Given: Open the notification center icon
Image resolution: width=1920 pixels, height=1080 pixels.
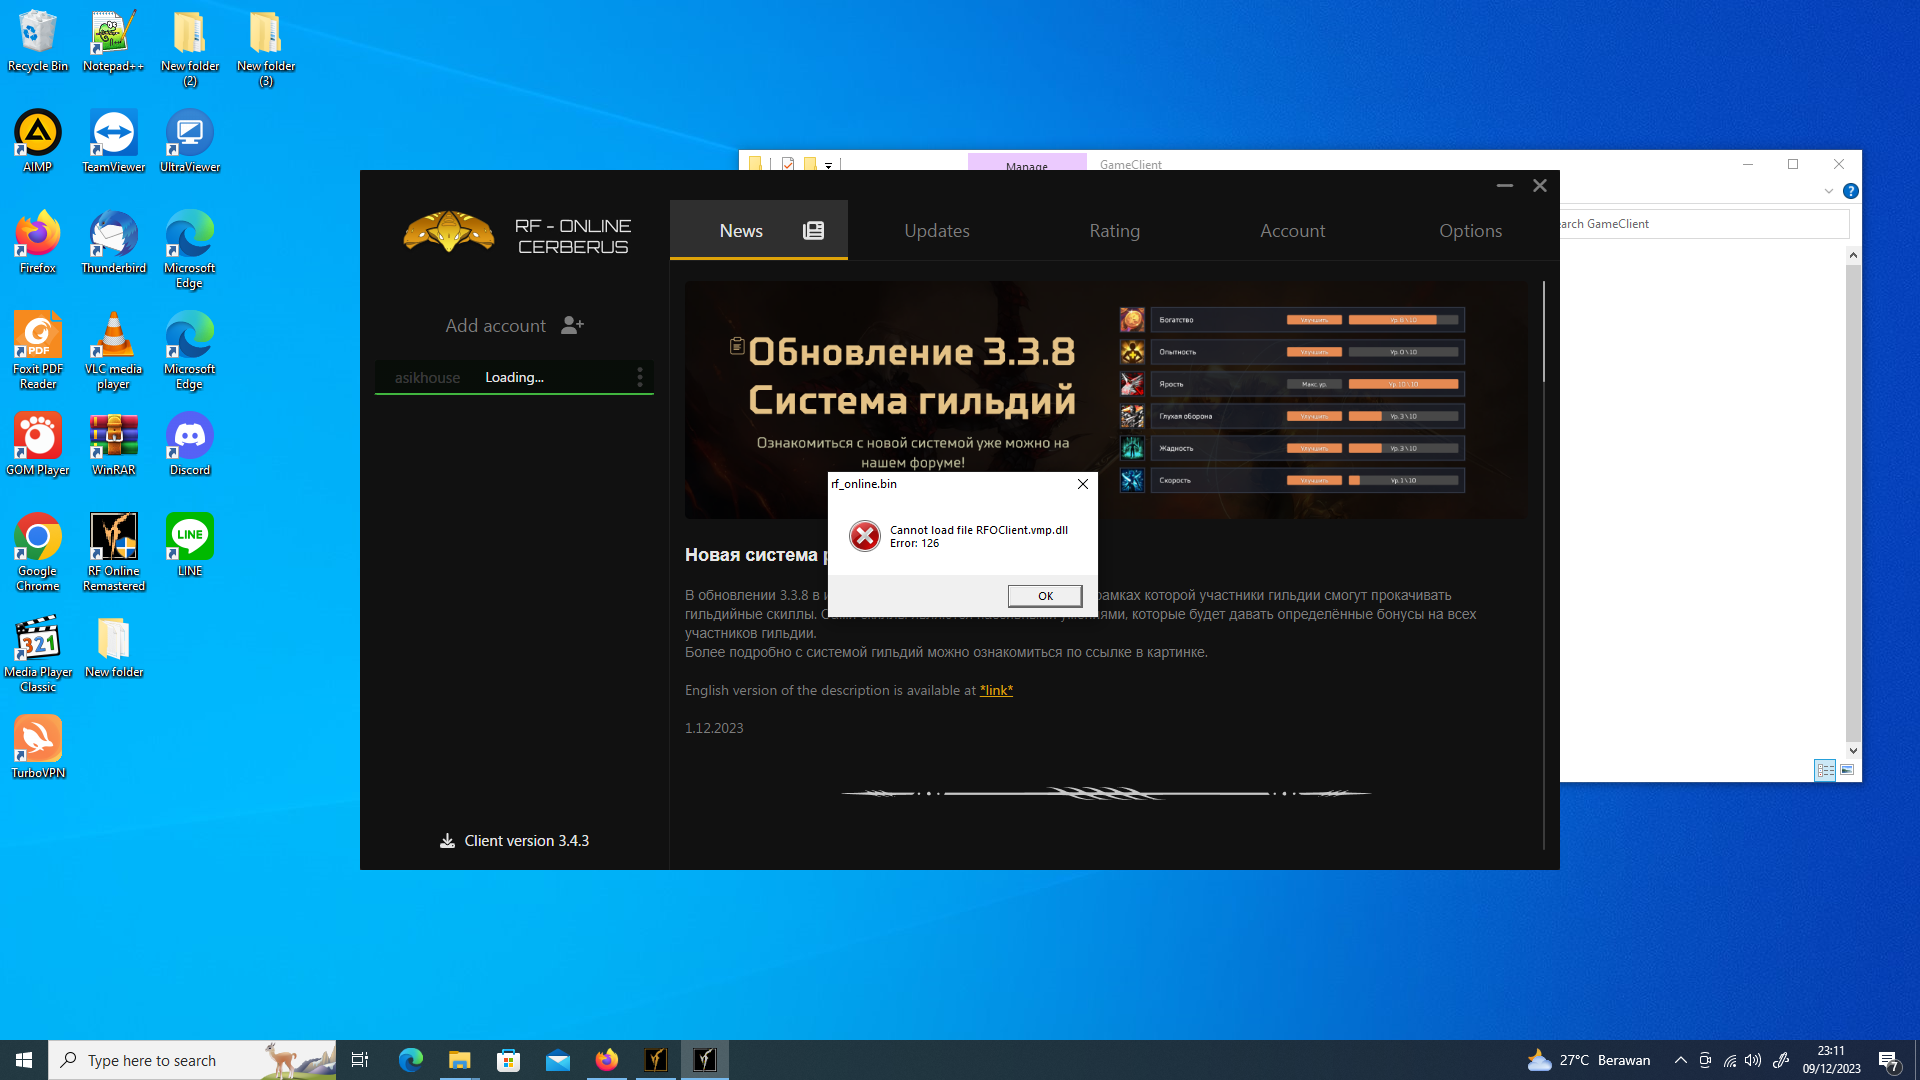Looking at the screenshot, I should (1889, 1061).
